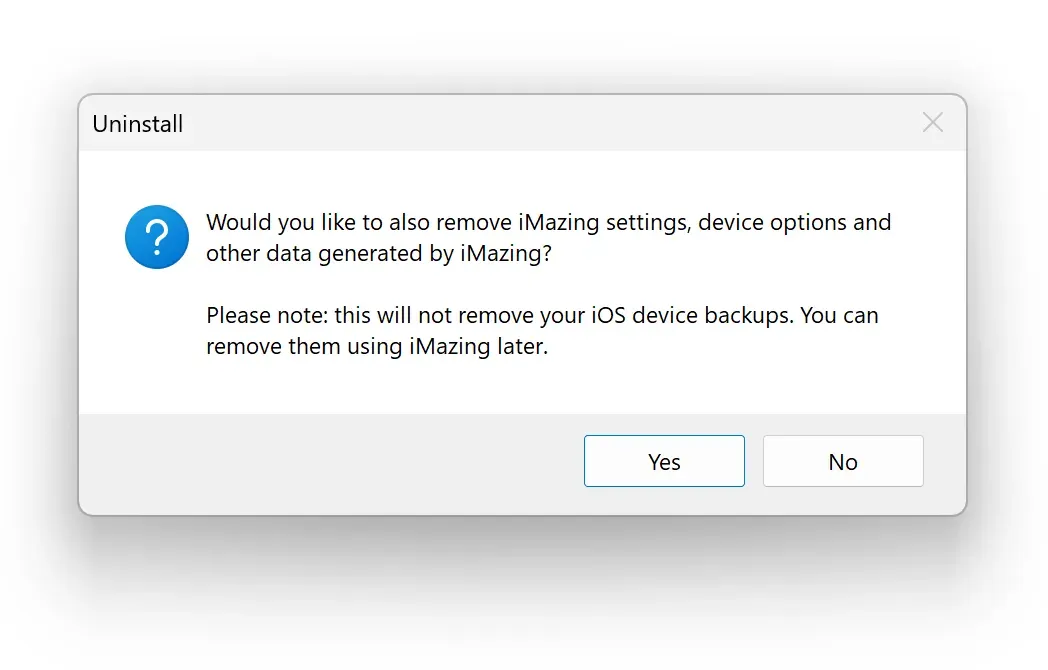Click the Uninstall title bar text

coord(137,124)
